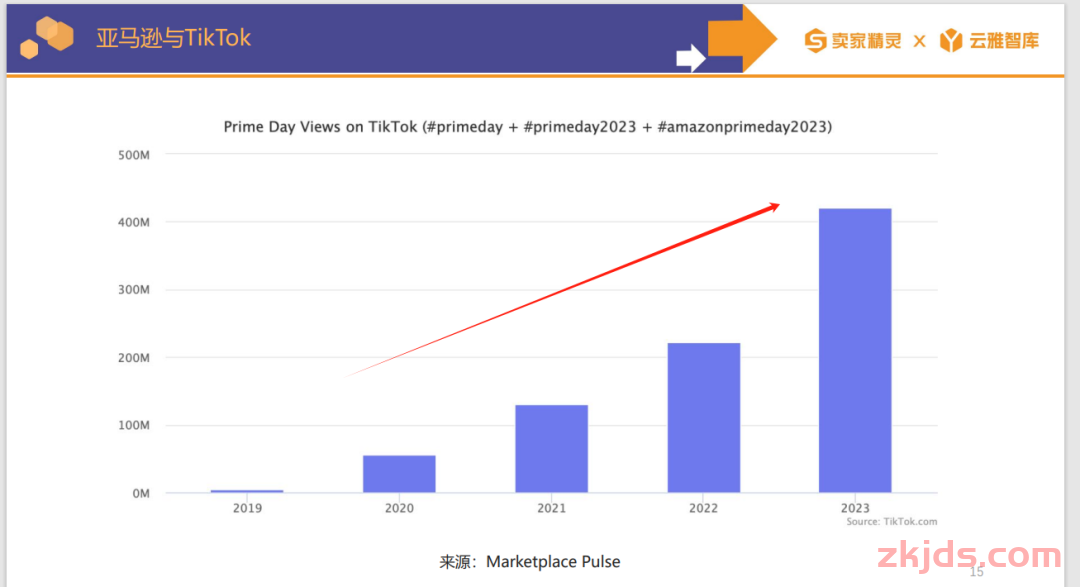The height and width of the screenshot is (587, 1080).
Task: Click the 云雅智库 logo icon
Action: [951, 41]
